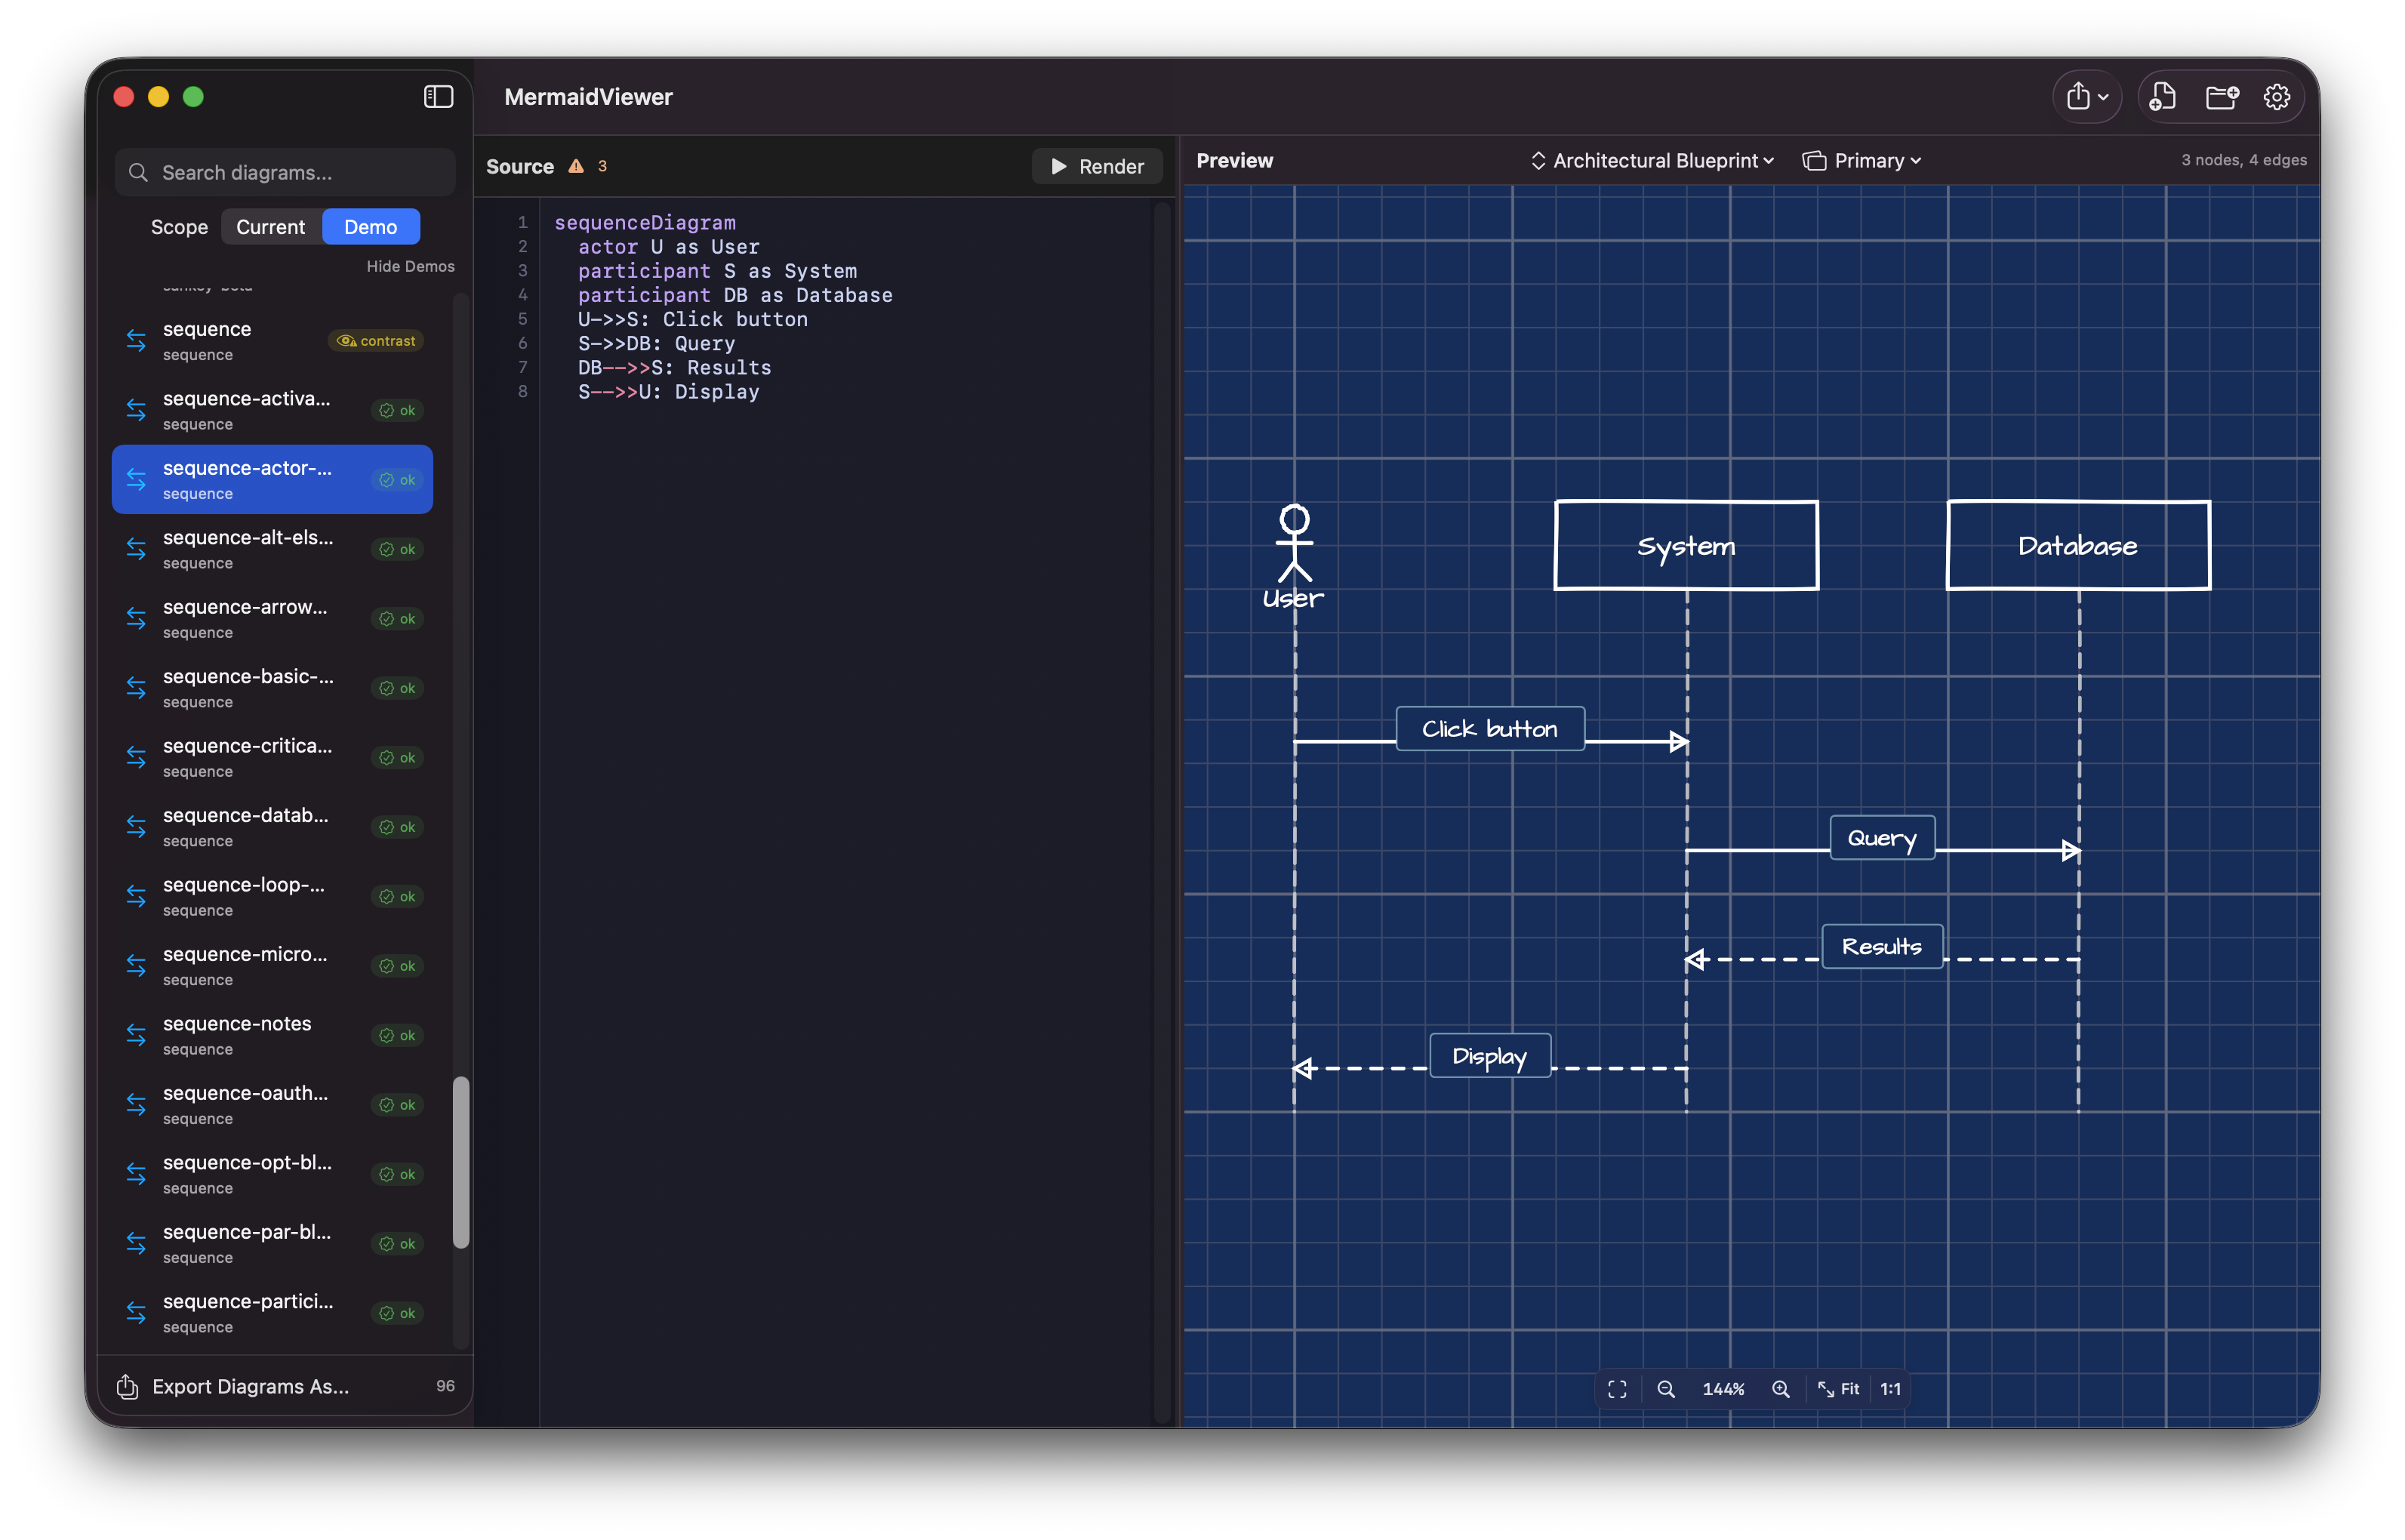Click the zoom in magnifier
The image size is (2405, 1540).
[x=1781, y=1389]
